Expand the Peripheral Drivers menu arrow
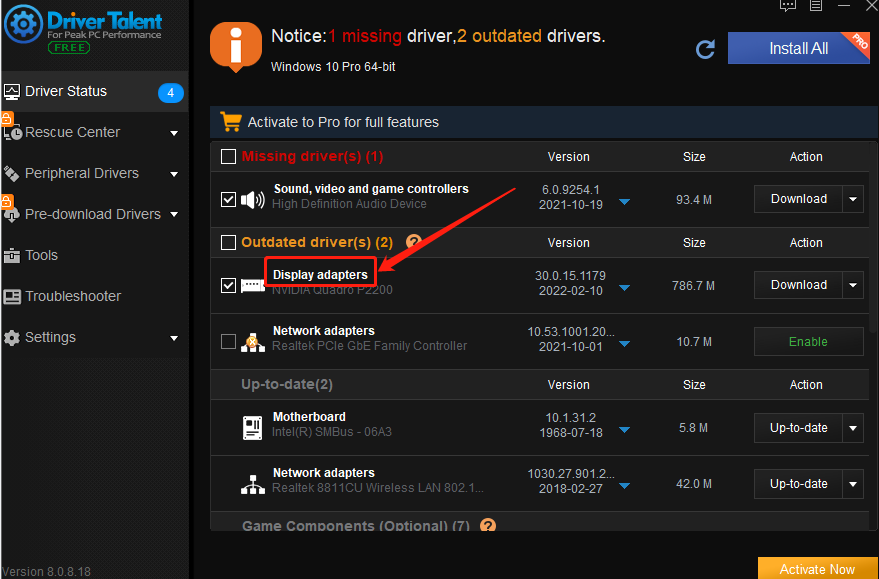The image size is (879, 579). (174, 174)
